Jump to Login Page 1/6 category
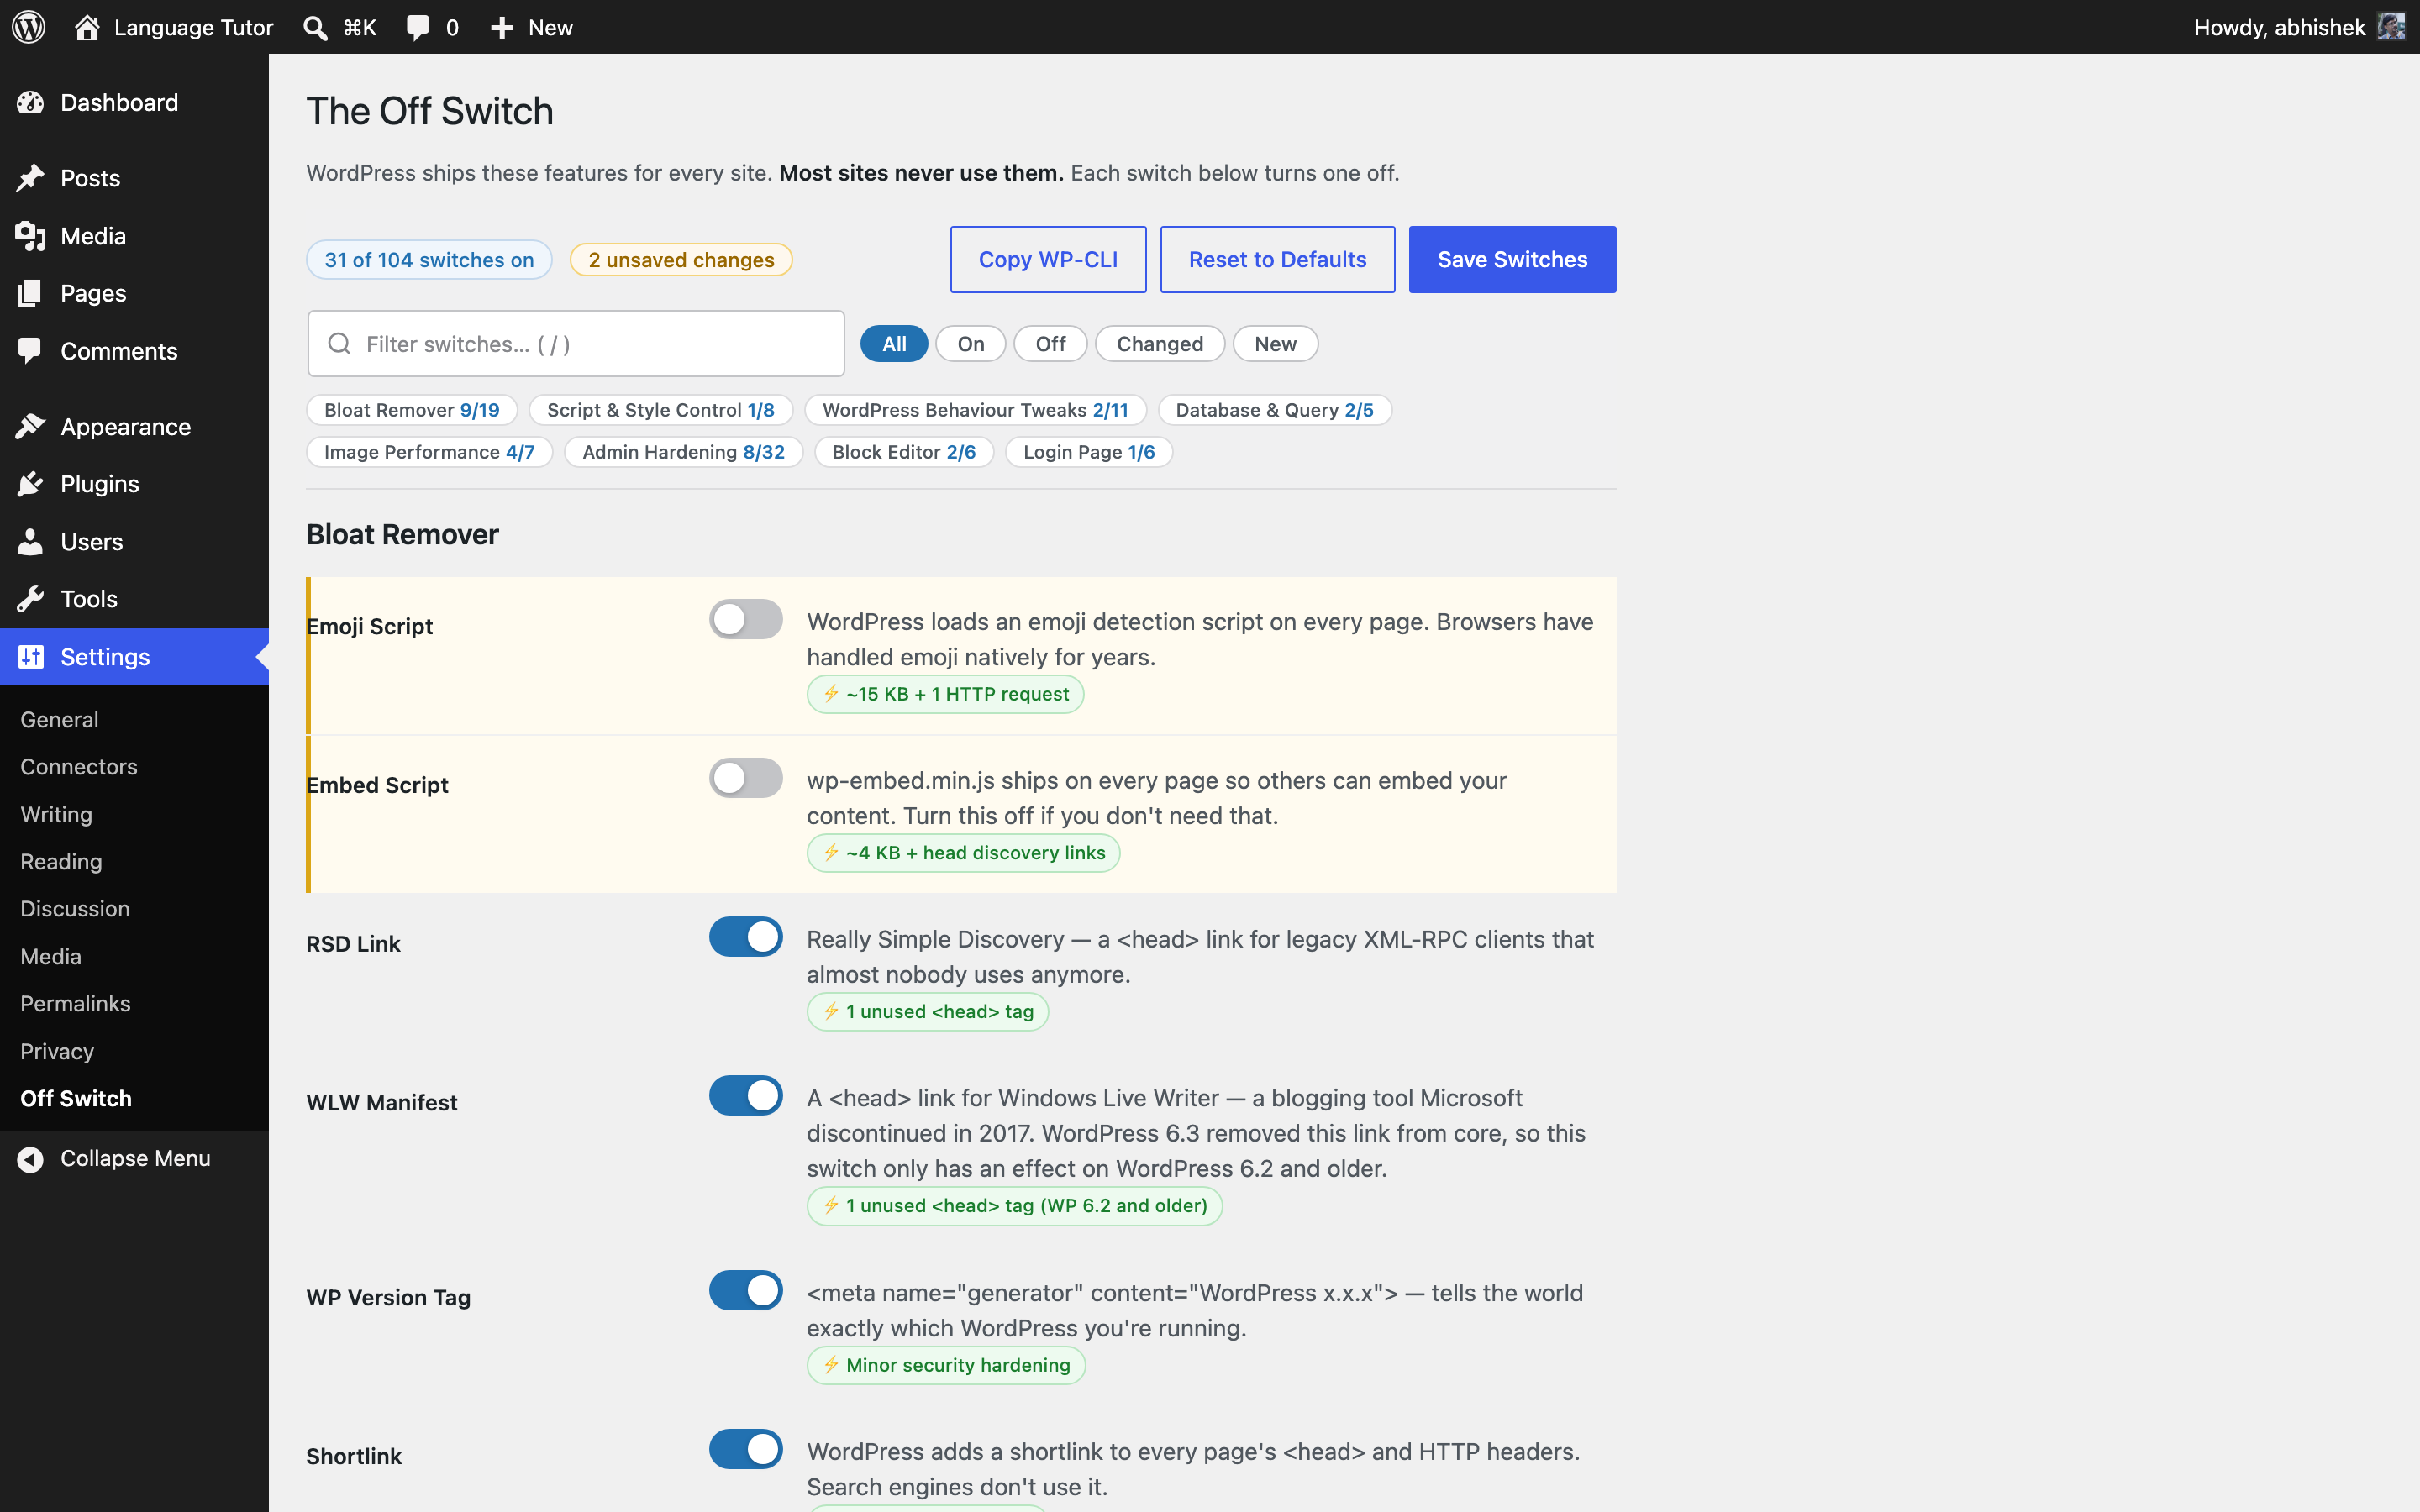Image resolution: width=2420 pixels, height=1512 pixels. tap(1089, 452)
